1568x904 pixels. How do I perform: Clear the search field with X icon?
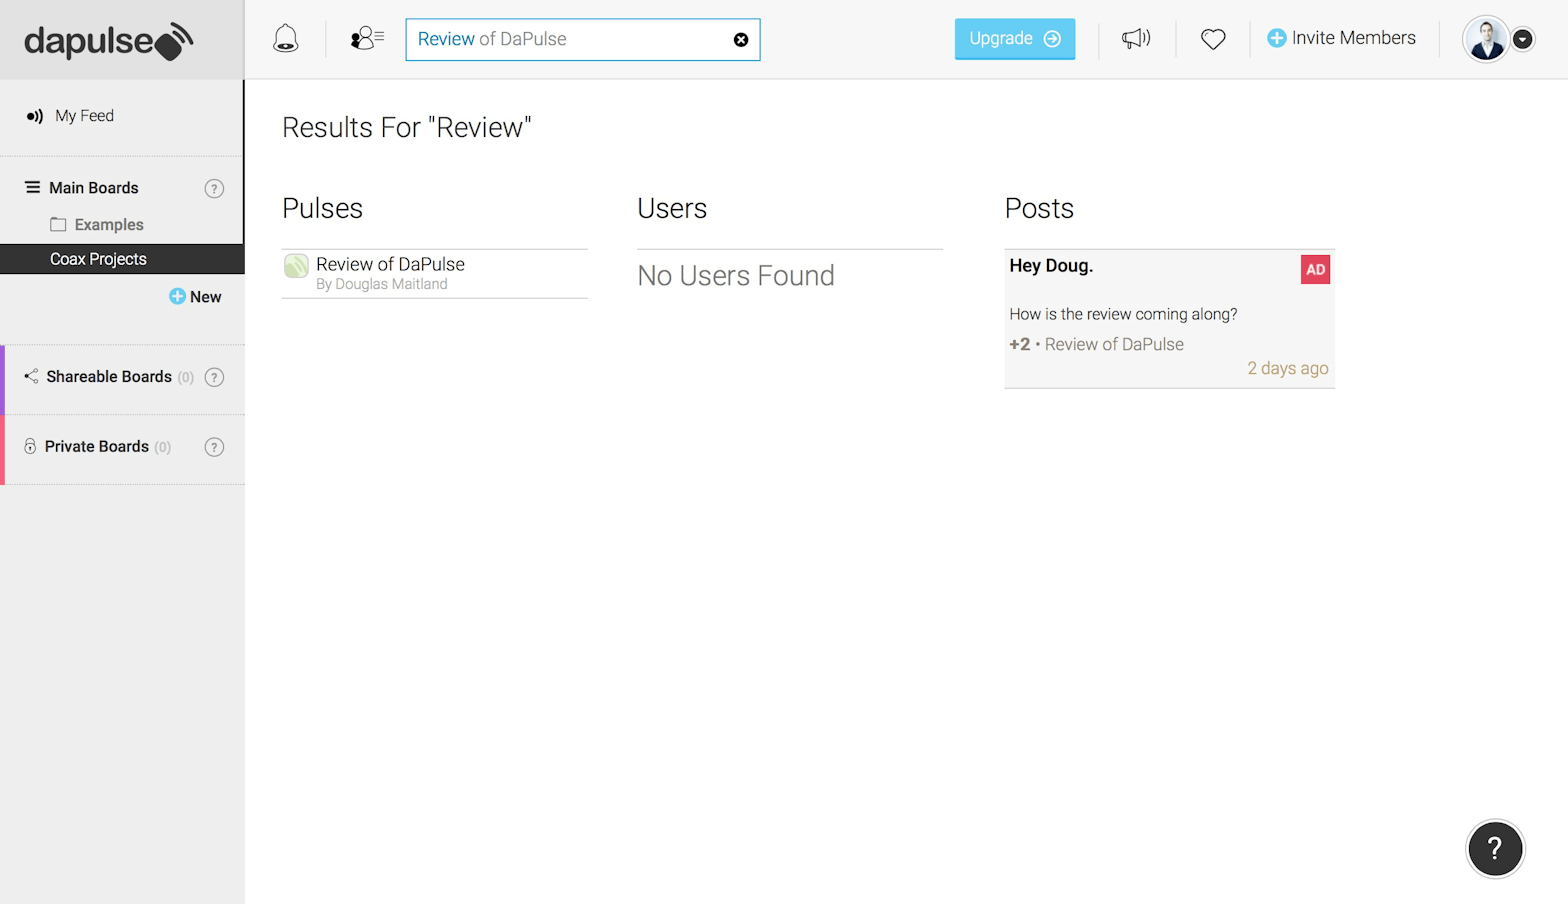click(x=741, y=40)
